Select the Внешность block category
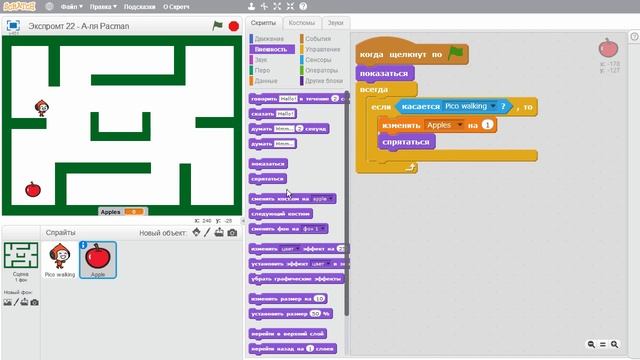640x360 pixels. pos(271,49)
